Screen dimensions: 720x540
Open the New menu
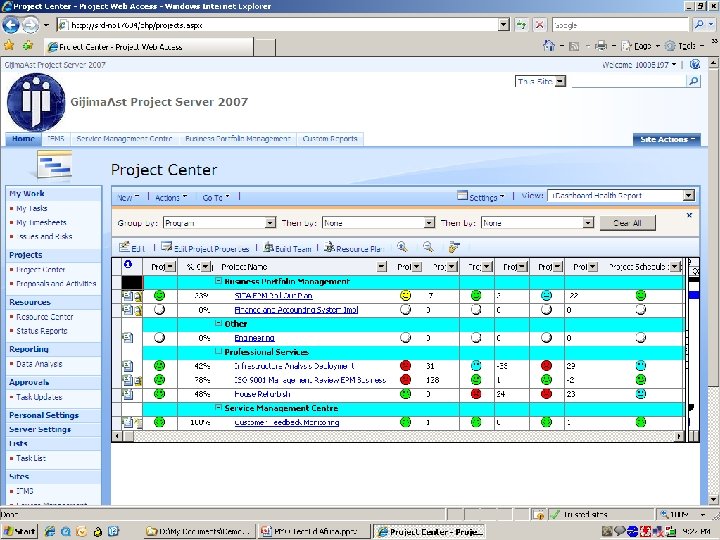pyautogui.click(x=128, y=197)
